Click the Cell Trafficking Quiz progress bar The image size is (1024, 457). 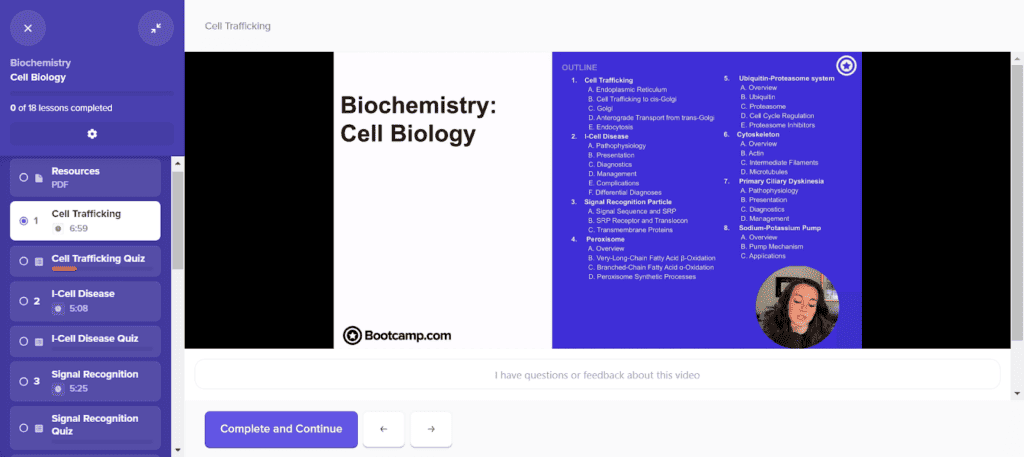click(102, 268)
